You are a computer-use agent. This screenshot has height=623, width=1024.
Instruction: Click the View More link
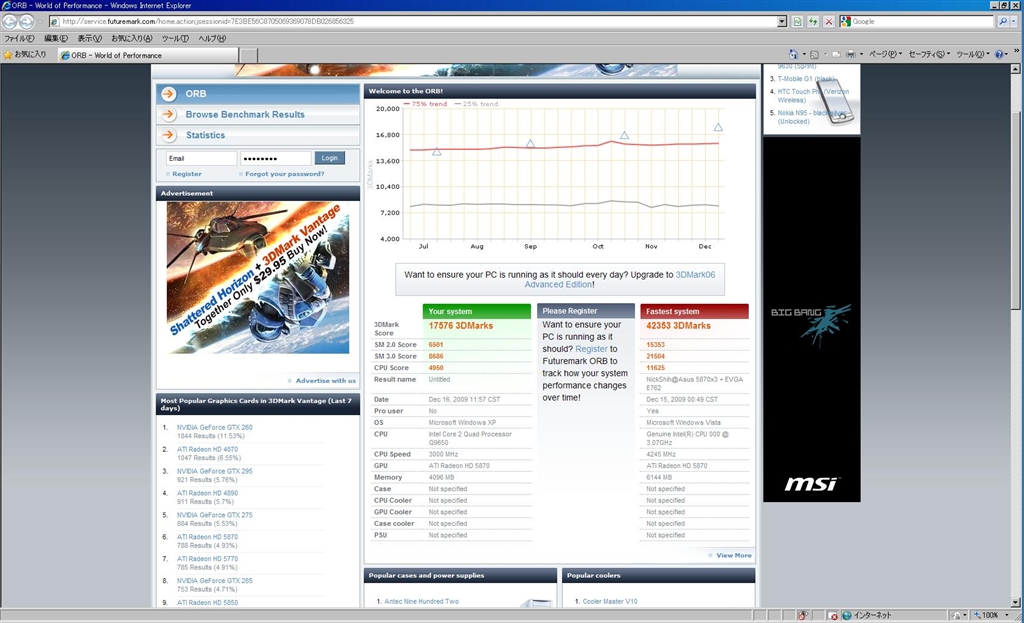(x=733, y=556)
